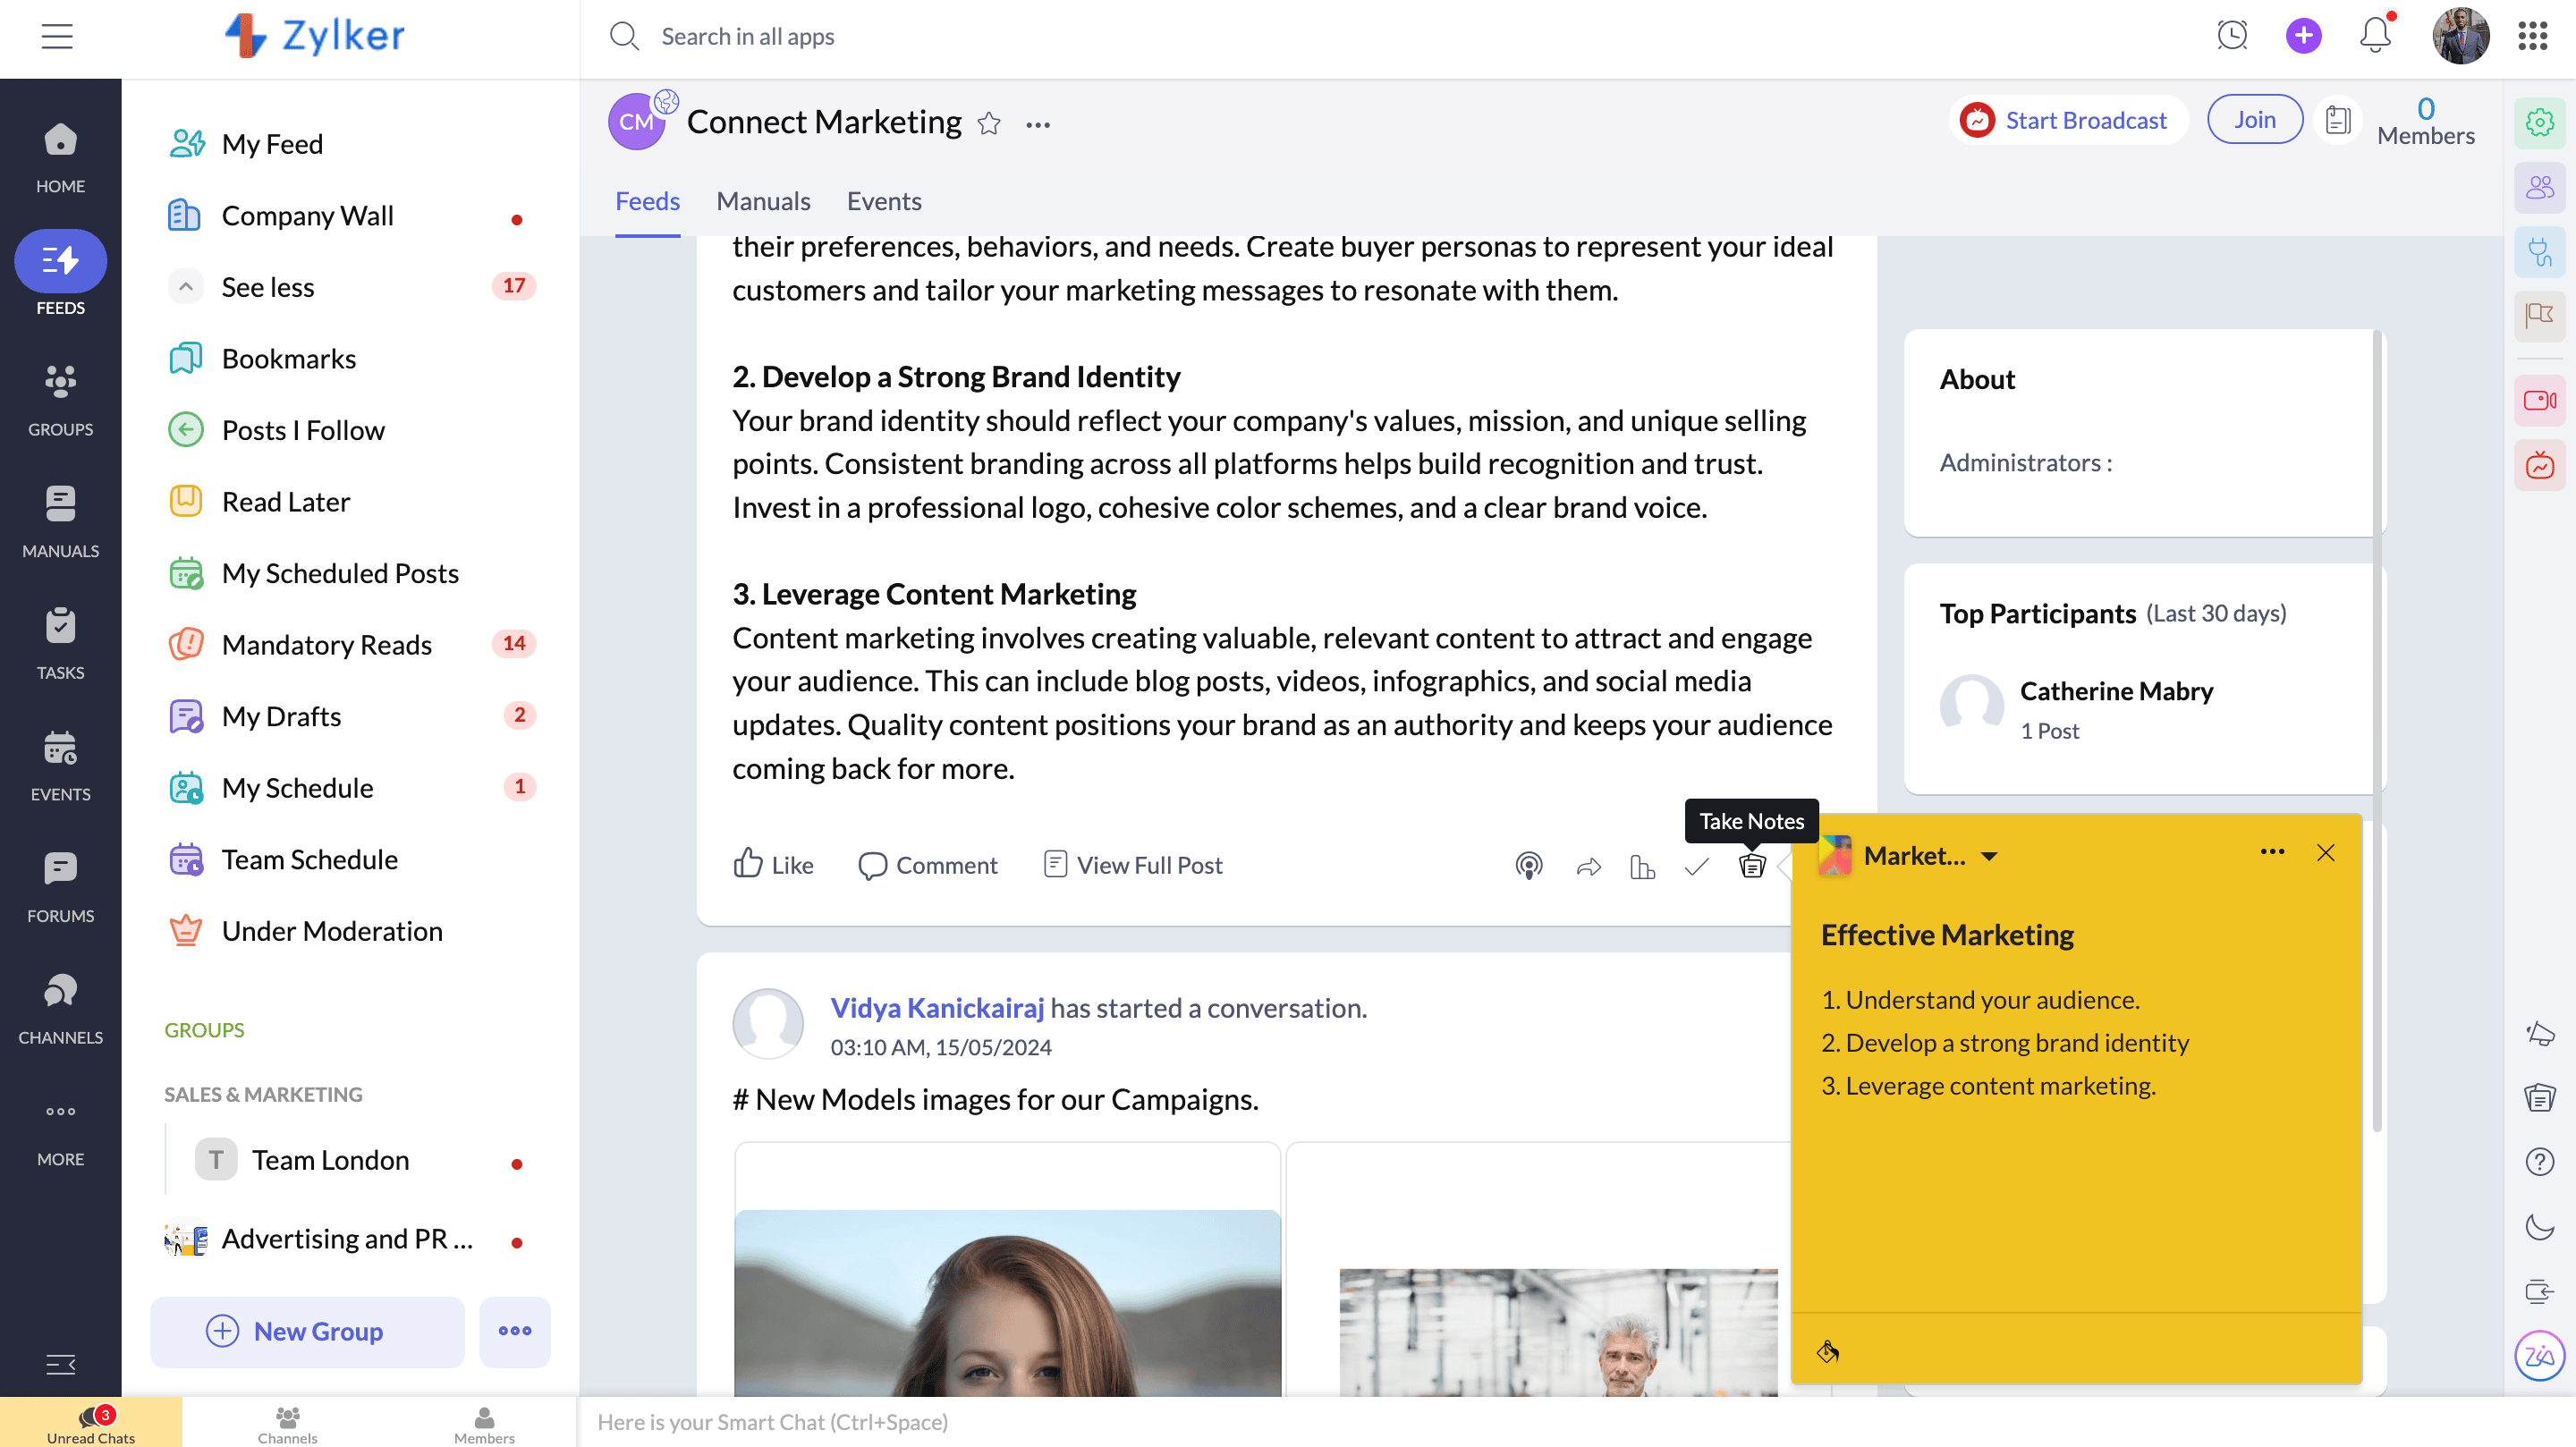2576x1447 pixels.
Task: Toggle night mode moon icon
Action: 2539,1226
